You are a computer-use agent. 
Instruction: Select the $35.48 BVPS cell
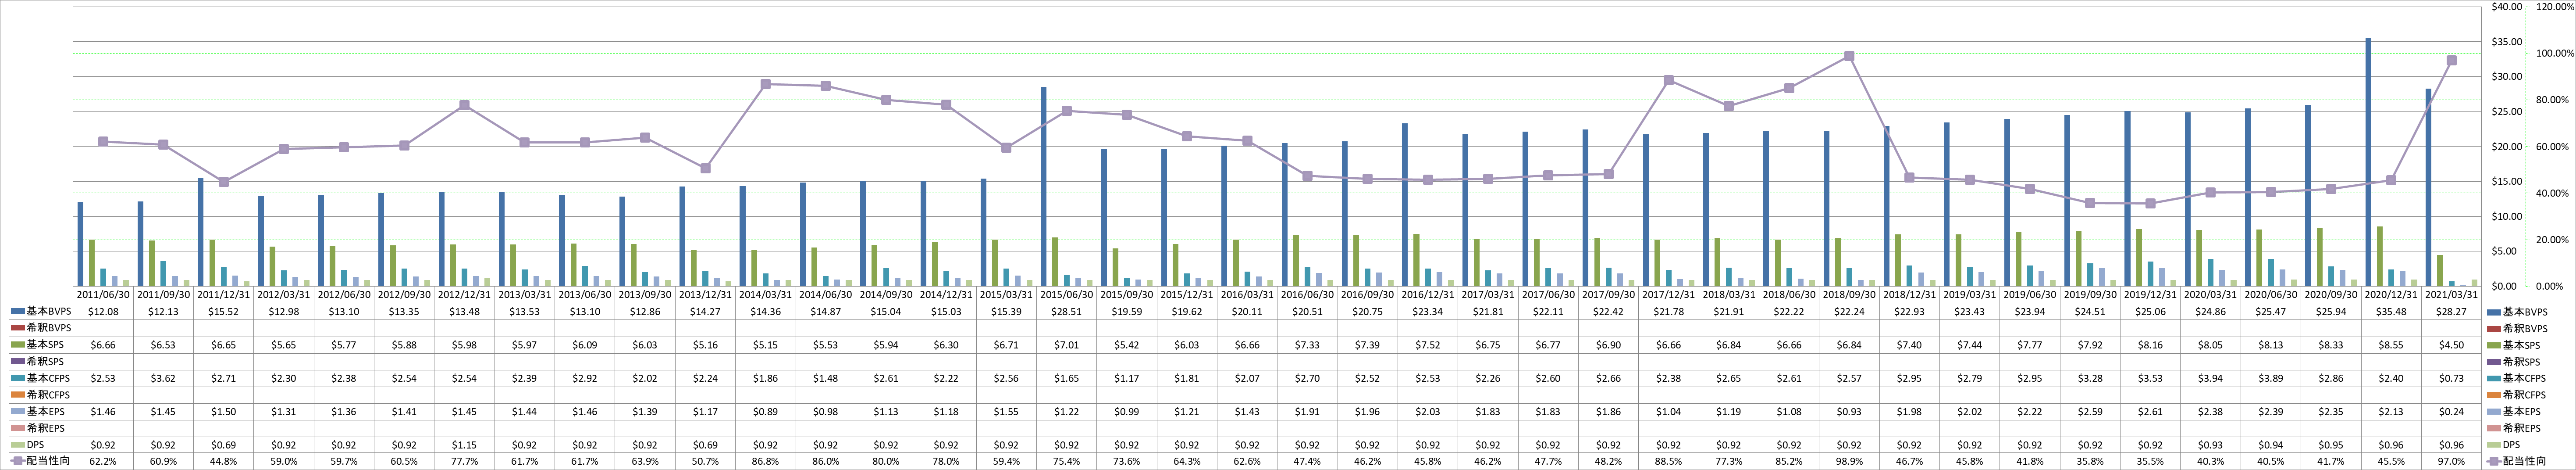[2391, 311]
